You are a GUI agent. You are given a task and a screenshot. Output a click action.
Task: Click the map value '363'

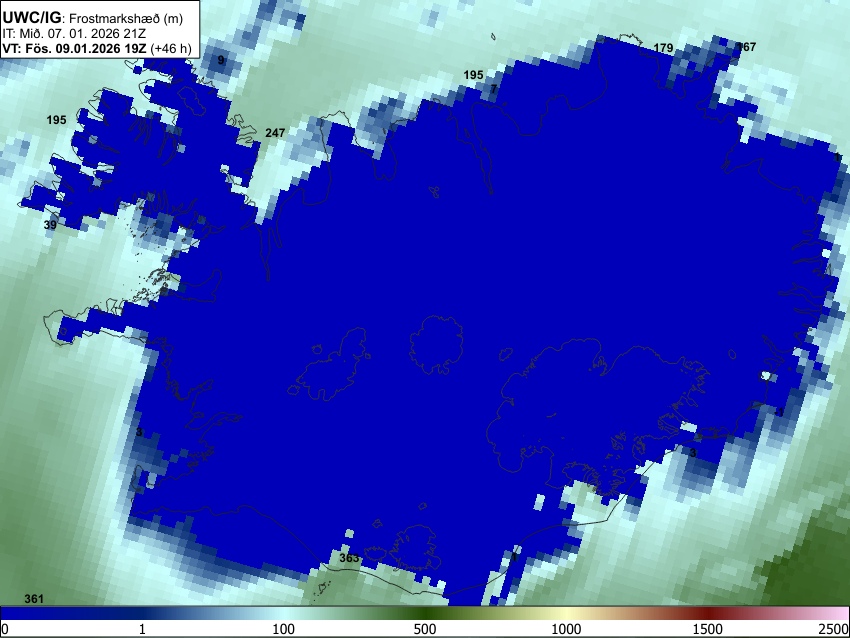tap(349, 558)
